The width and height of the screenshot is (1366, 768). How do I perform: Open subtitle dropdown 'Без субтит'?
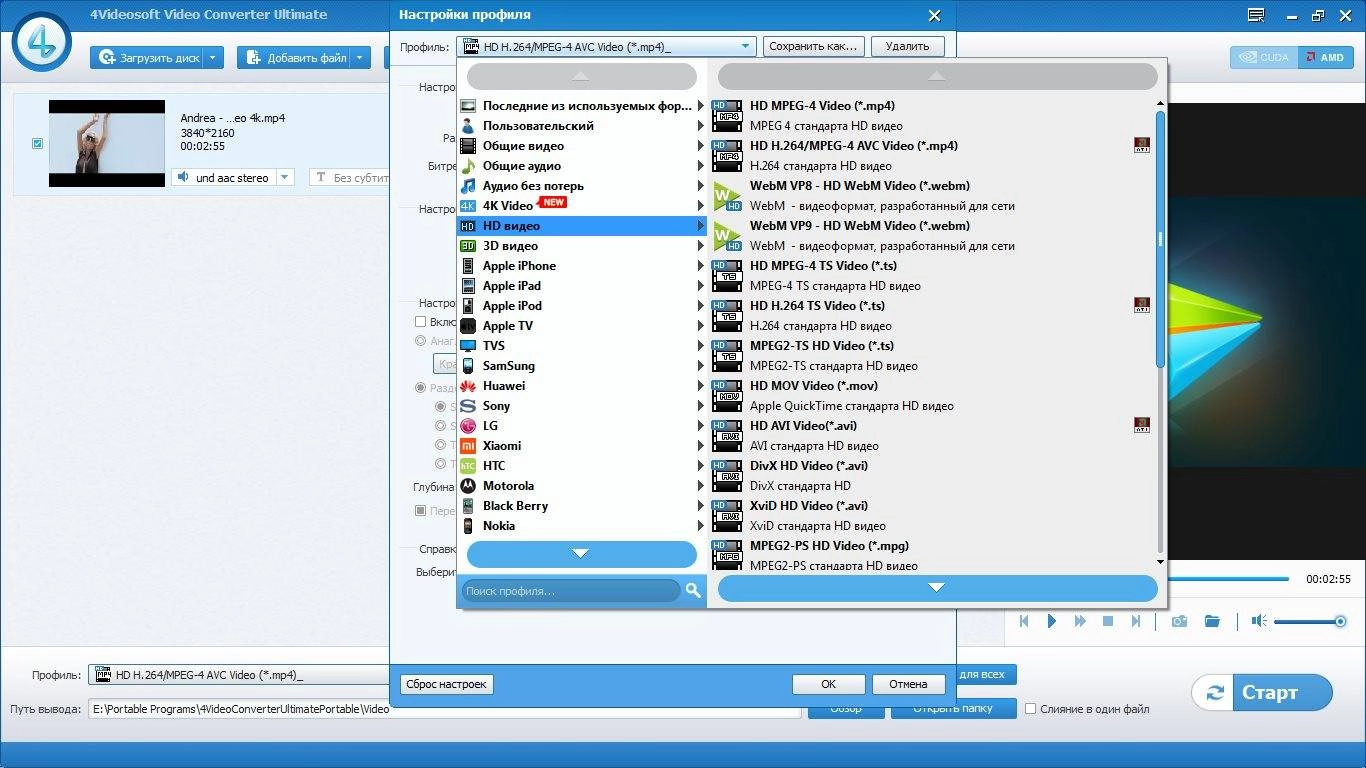tap(348, 177)
